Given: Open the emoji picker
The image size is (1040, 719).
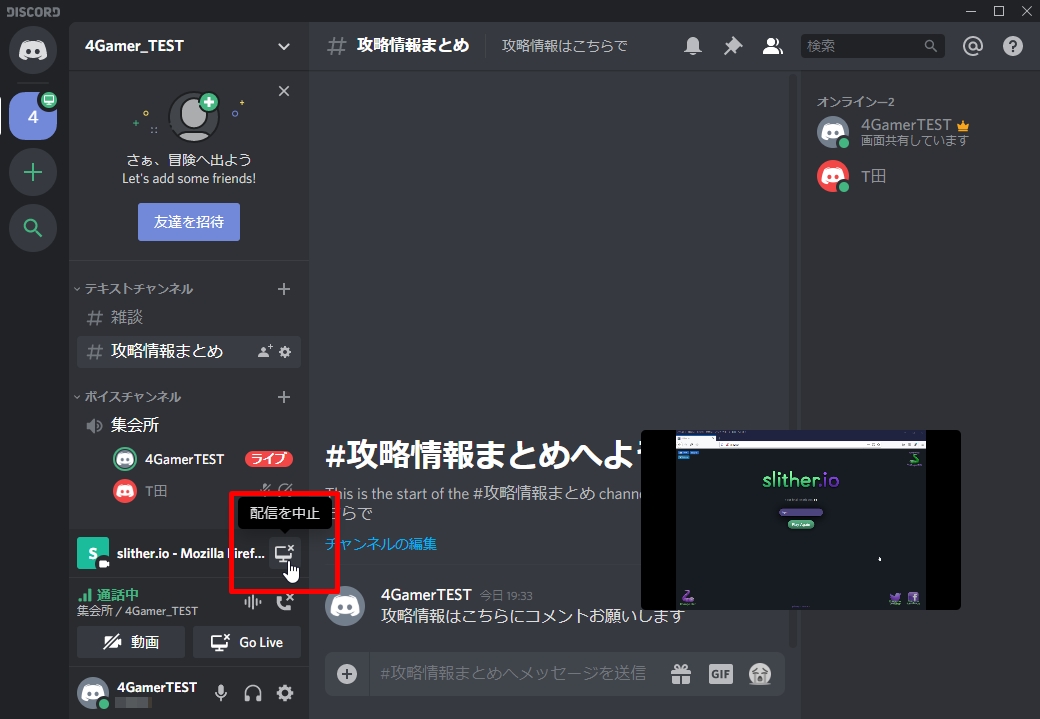Looking at the screenshot, I should pos(760,675).
